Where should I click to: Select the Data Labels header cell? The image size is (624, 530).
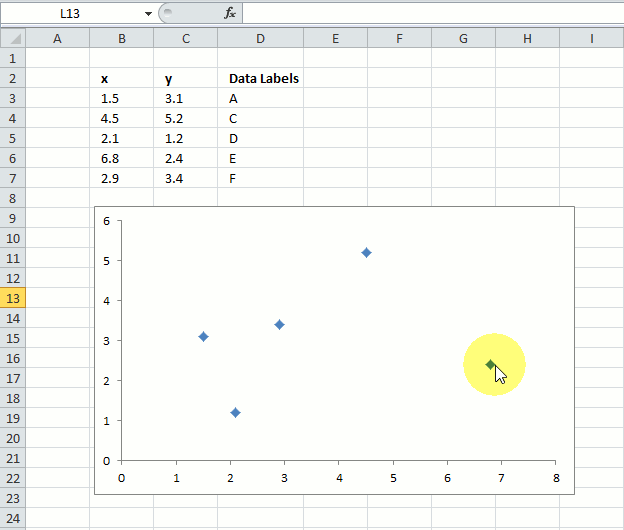(262, 79)
